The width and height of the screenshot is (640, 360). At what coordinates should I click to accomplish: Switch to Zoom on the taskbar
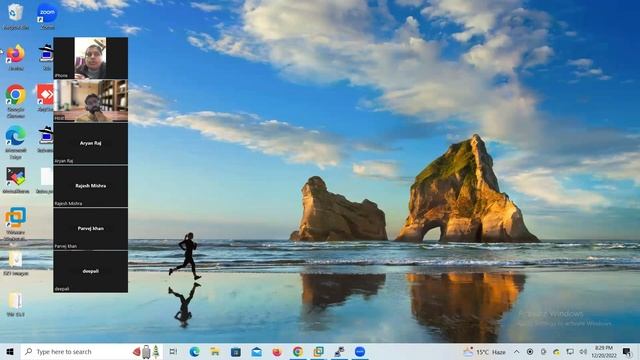coord(360,352)
